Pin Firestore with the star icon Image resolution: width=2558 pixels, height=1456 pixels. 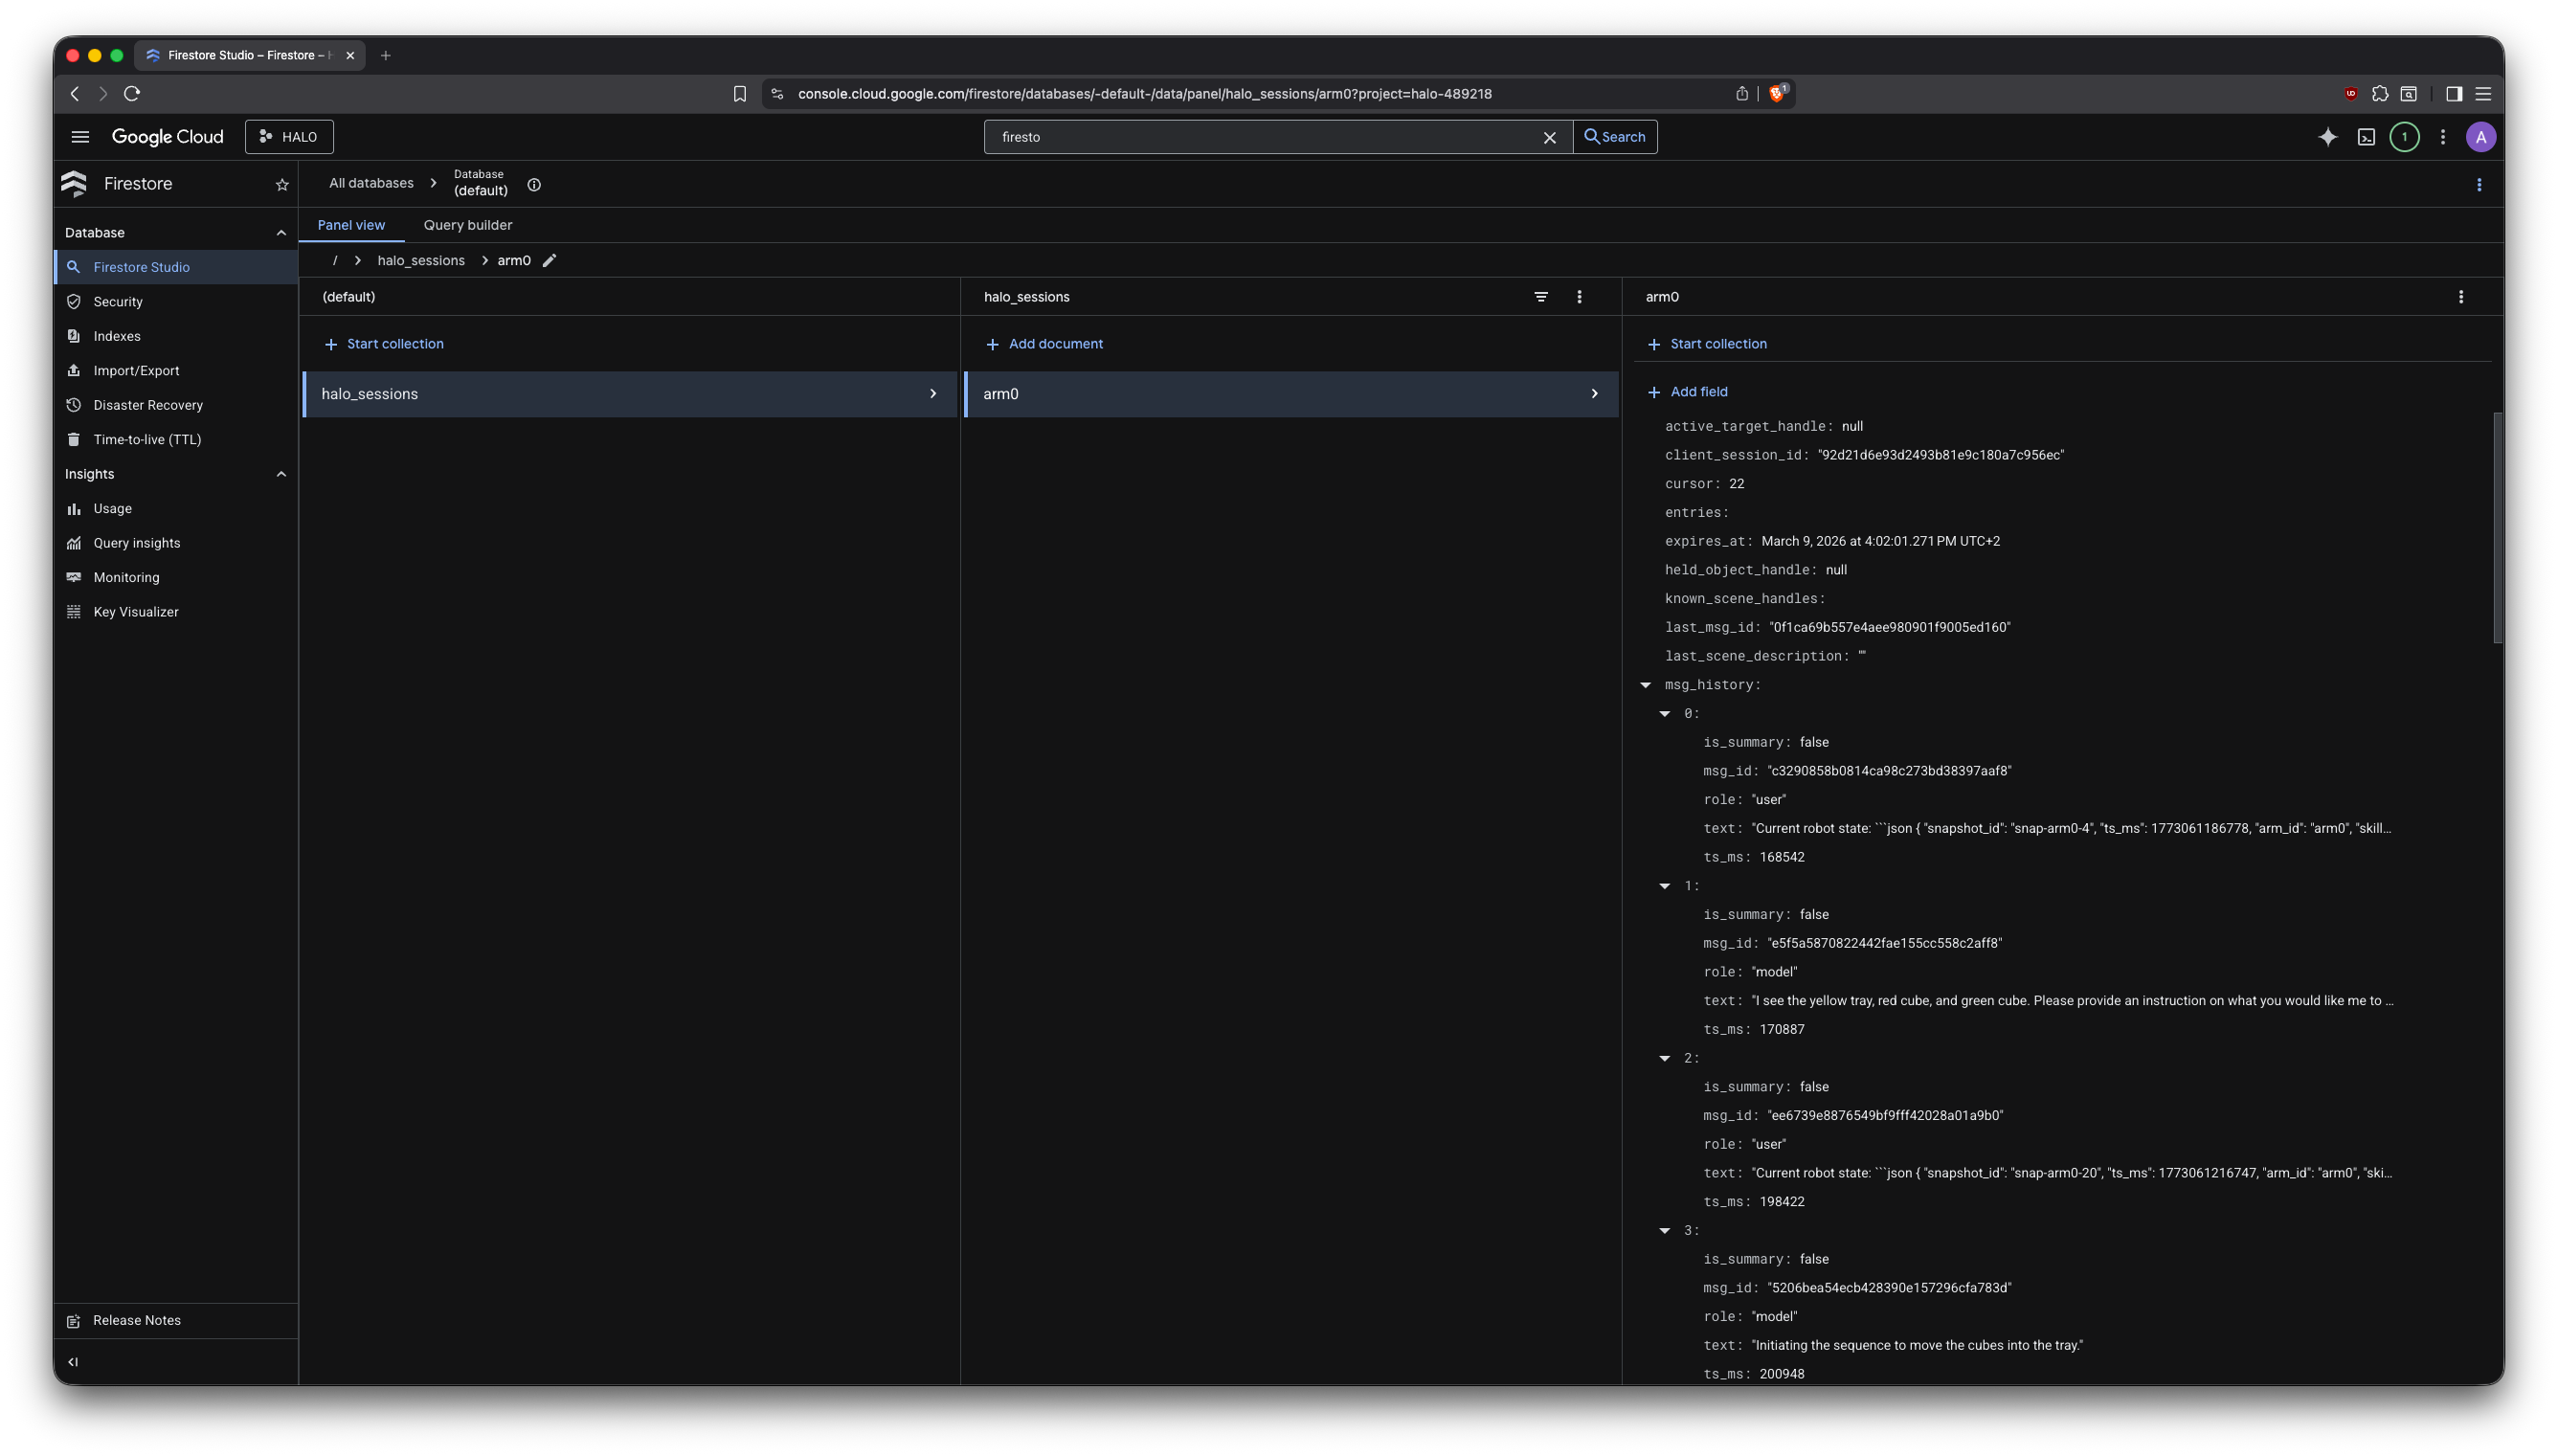point(282,185)
